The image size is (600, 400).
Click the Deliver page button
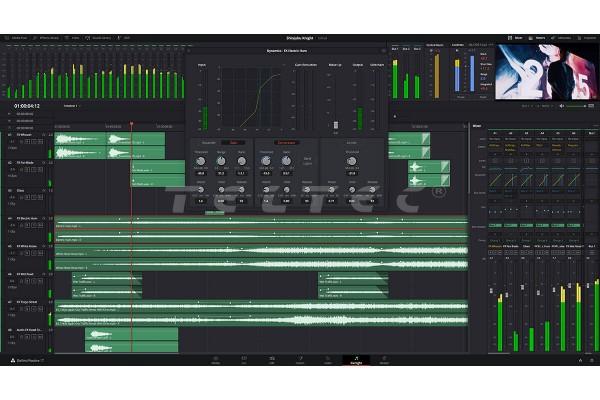(x=384, y=360)
